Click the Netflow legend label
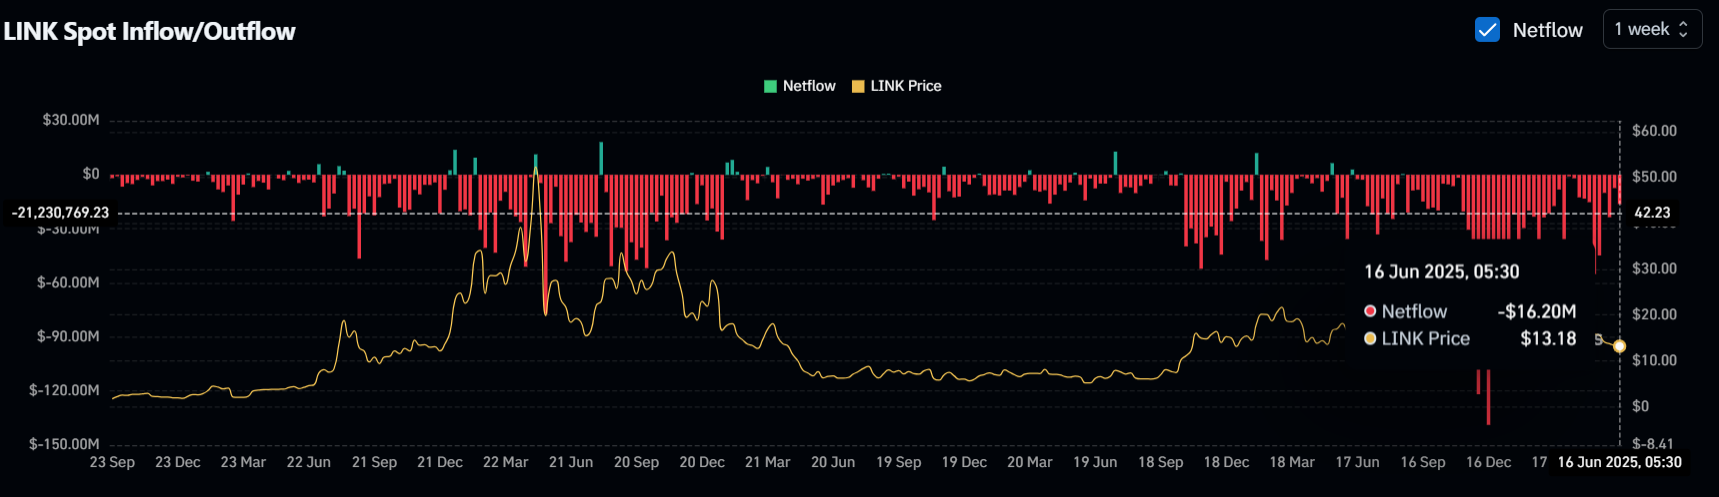This screenshot has height=497, width=1719. point(809,86)
